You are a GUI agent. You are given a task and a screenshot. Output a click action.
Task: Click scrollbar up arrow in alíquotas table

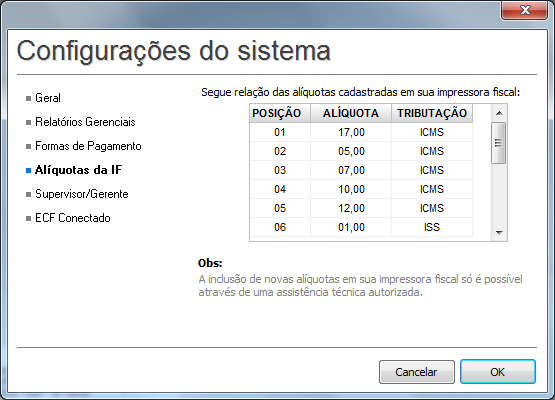pos(499,113)
